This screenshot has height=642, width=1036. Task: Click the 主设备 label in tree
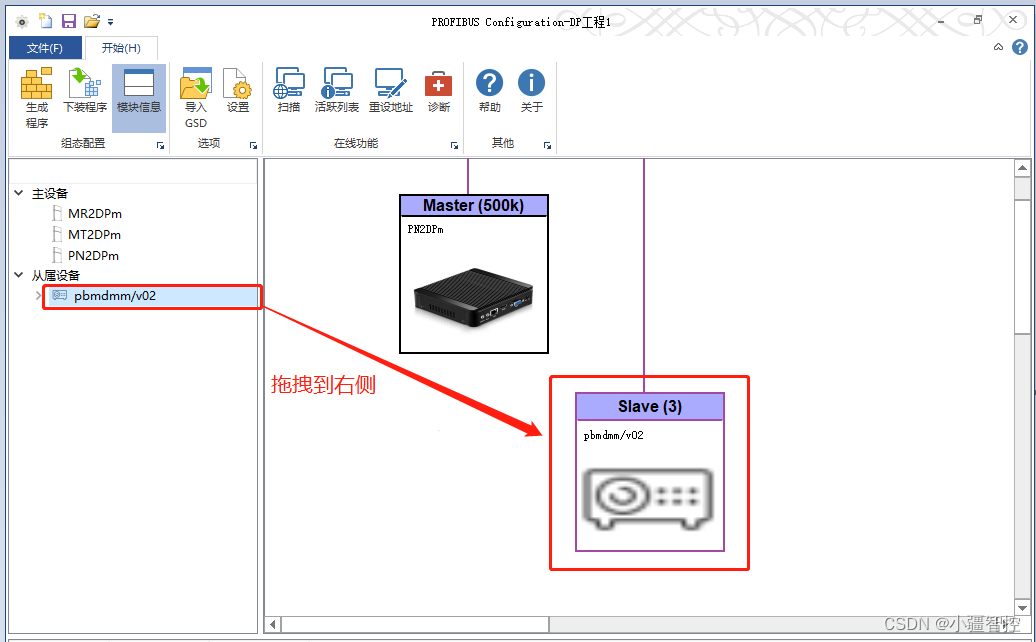pos(50,194)
